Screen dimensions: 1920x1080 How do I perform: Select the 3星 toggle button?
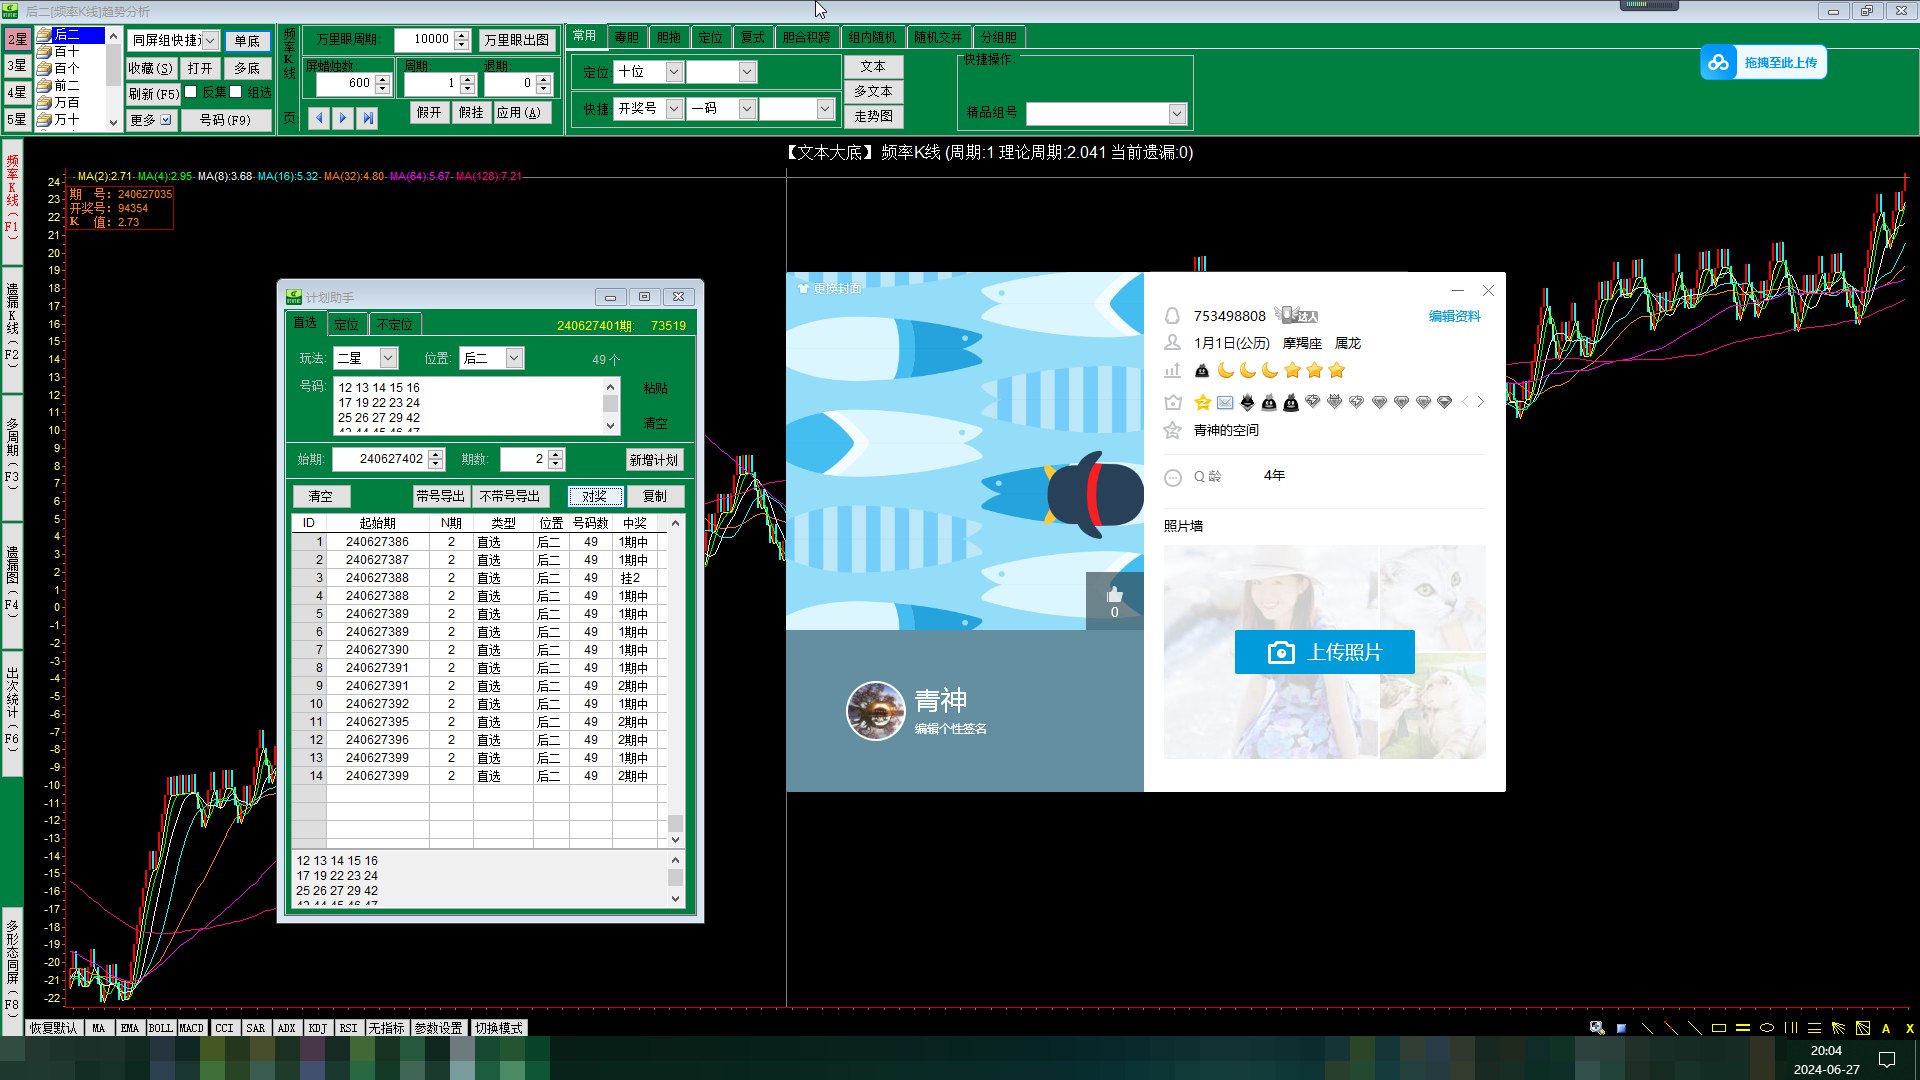17,66
